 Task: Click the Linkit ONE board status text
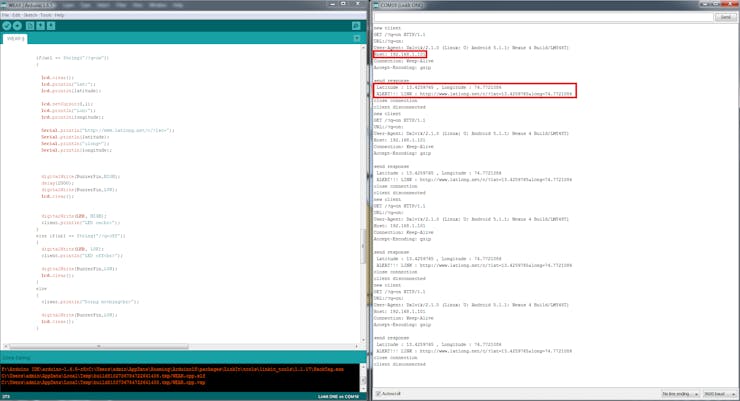pyautogui.click(x=338, y=397)
